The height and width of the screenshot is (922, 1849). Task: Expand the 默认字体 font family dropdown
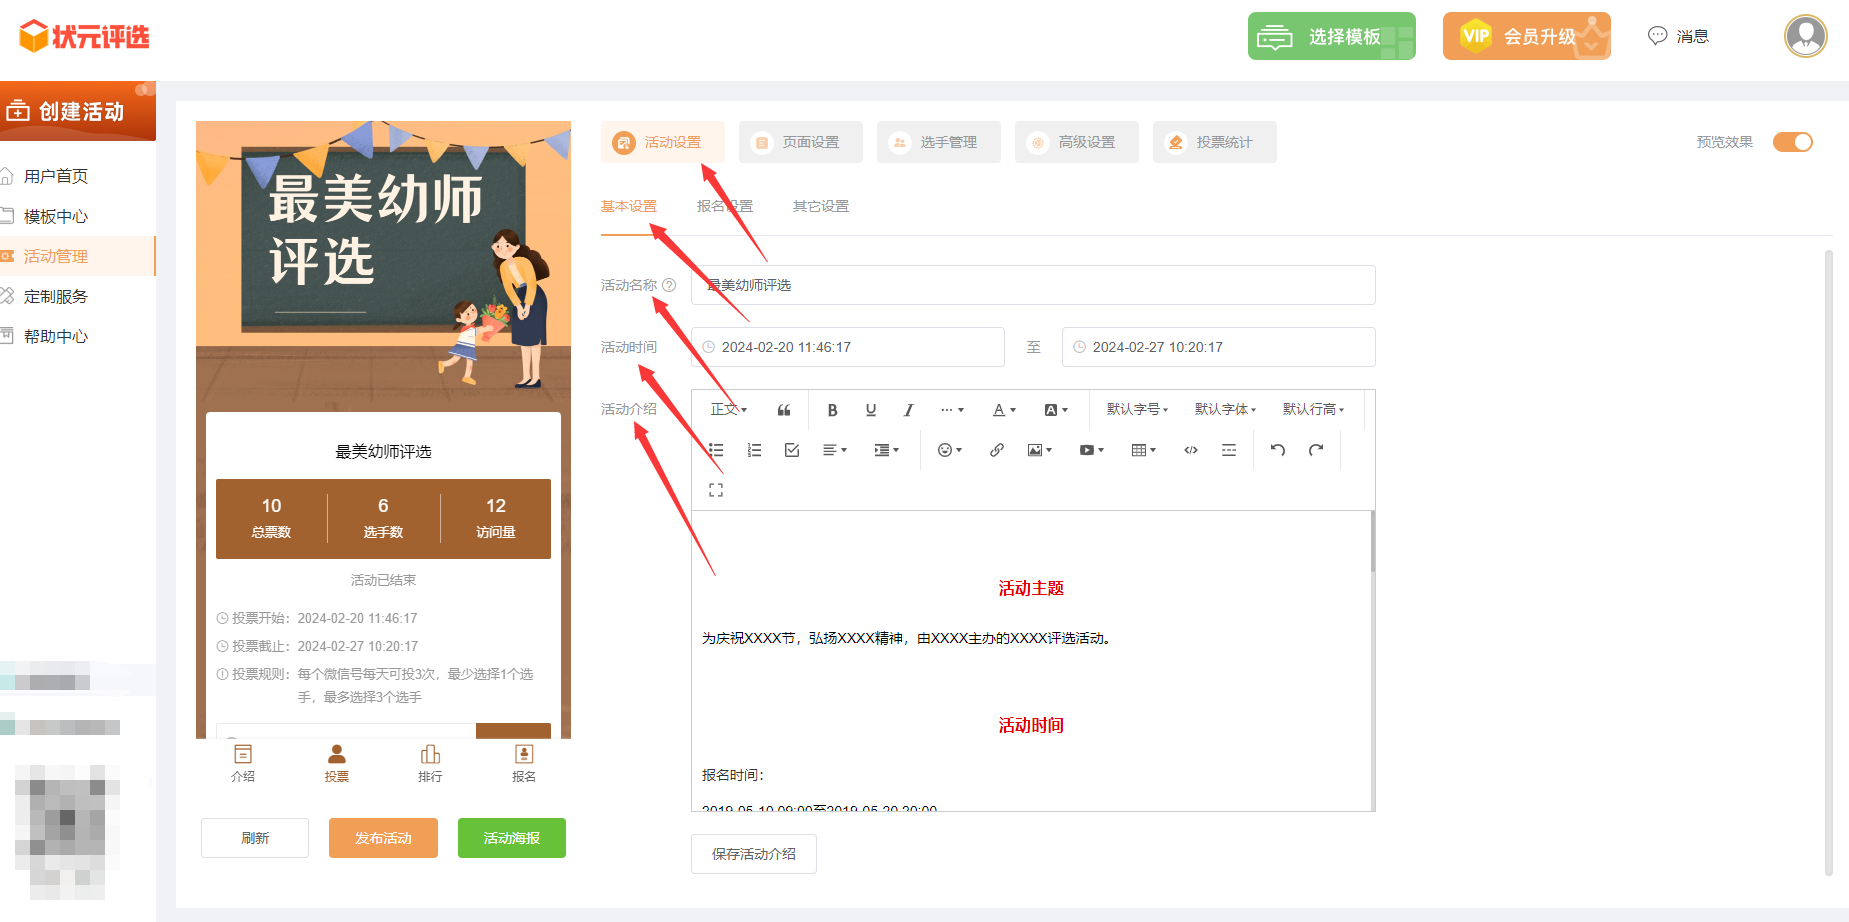coord(1225,410)
